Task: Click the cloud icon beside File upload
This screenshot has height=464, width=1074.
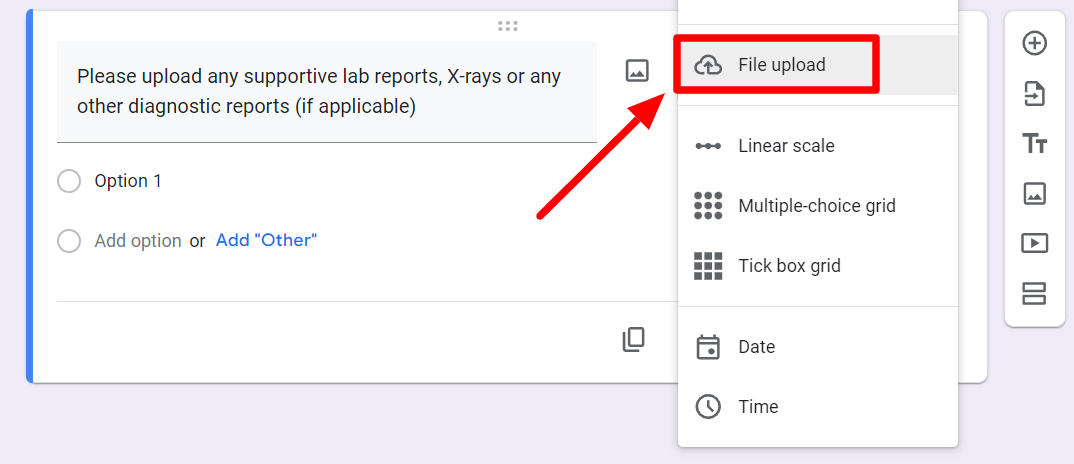Action: click(708, 65)
